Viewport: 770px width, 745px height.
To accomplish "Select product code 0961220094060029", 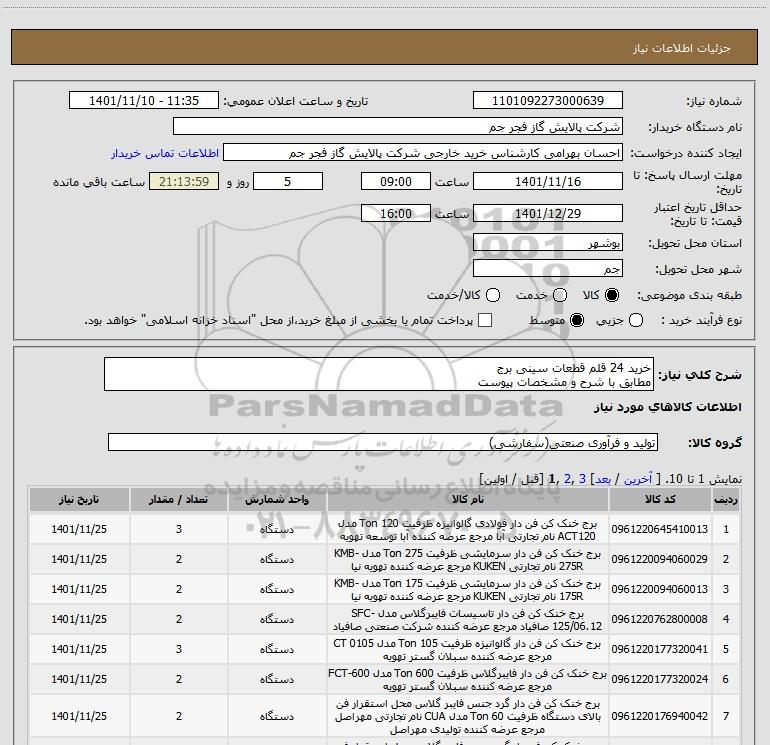I will tap(660, 559).
